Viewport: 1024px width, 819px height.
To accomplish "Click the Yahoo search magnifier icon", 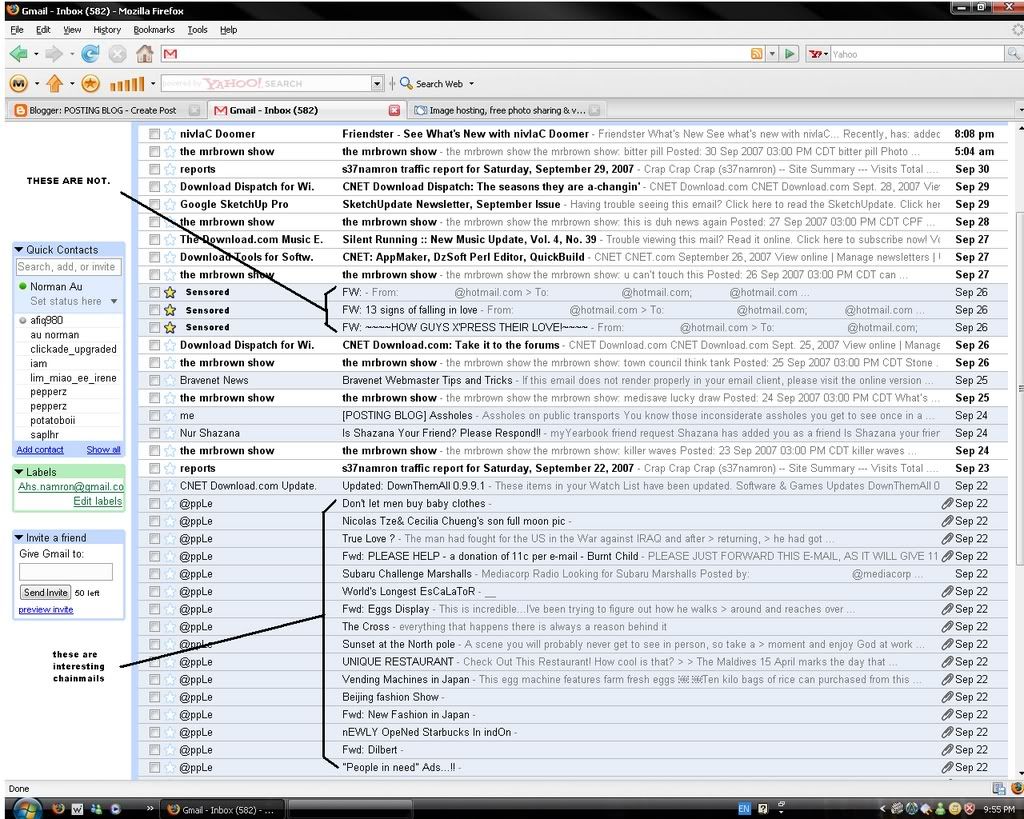I will [1013, 54].
